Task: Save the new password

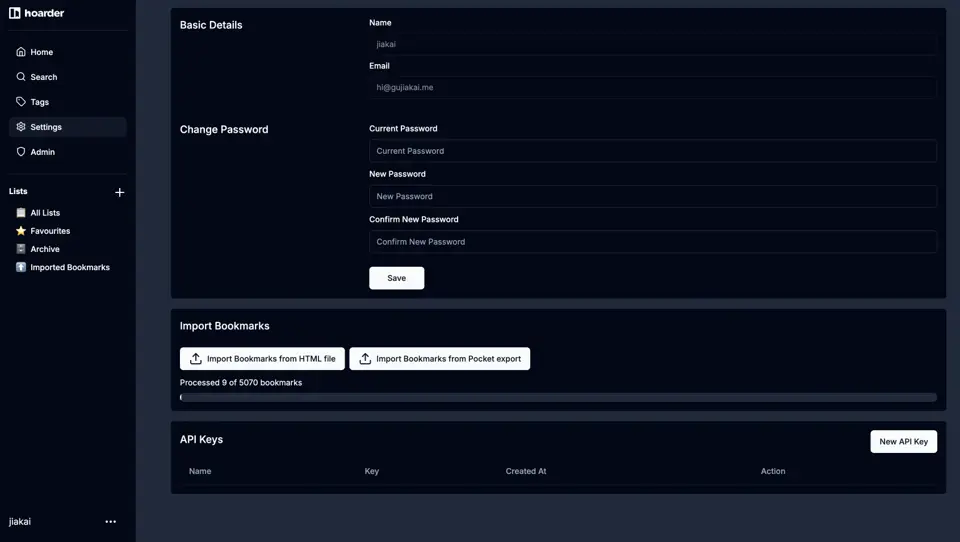Action: click(x=397, y=278)
